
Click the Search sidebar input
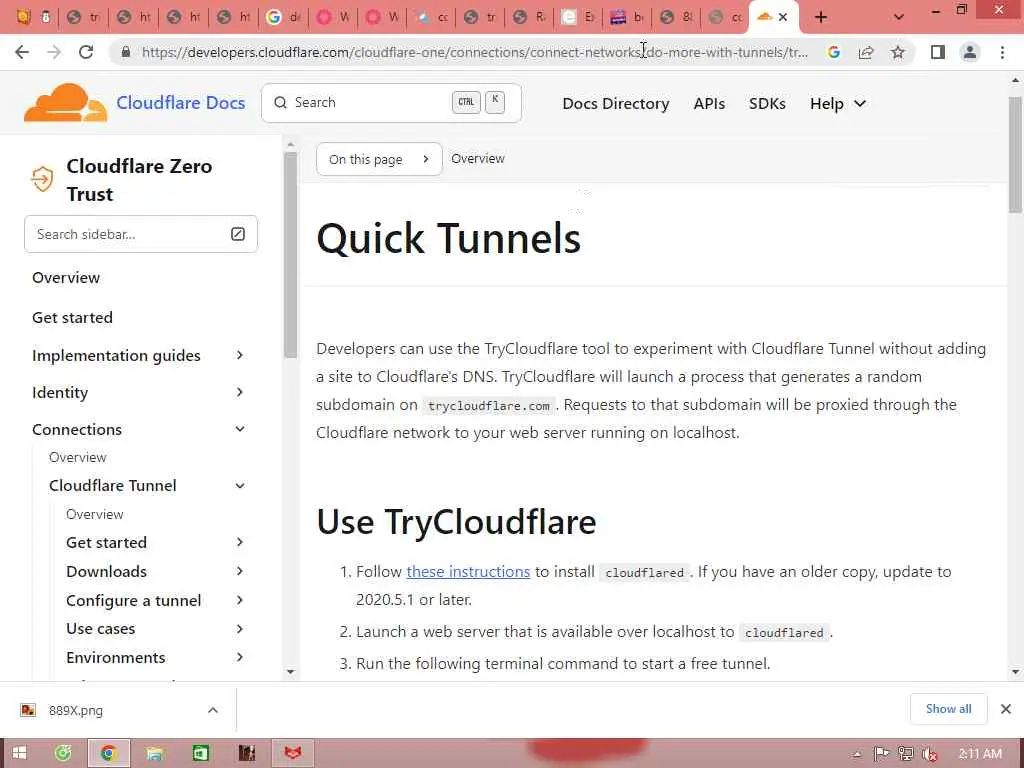(x=141, y=234)
